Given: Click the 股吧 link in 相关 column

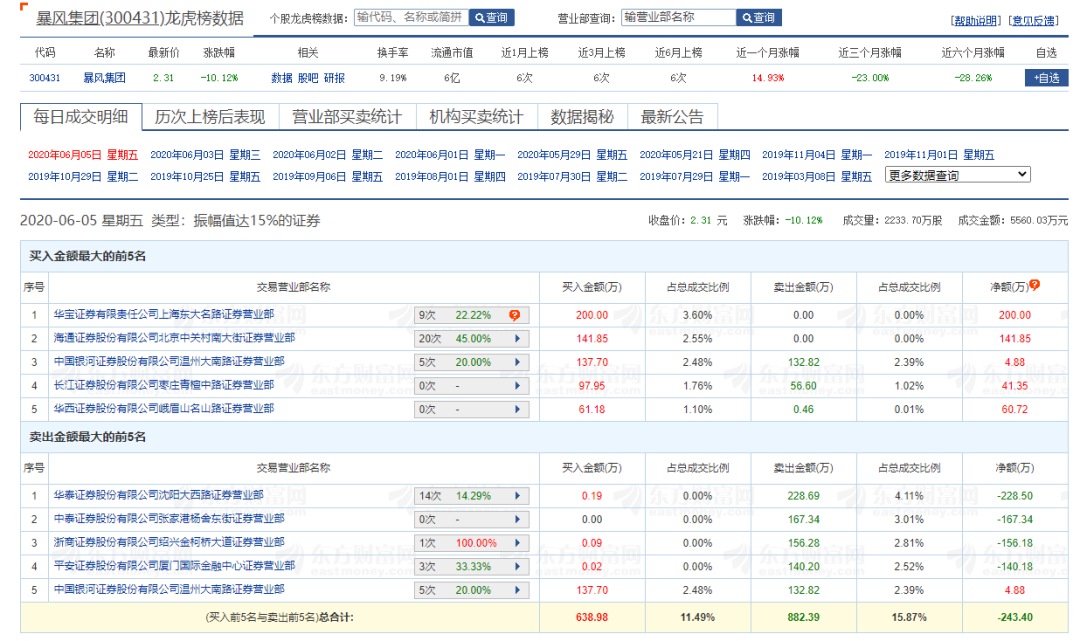Looking at the screenshot, I should [307, 77].
